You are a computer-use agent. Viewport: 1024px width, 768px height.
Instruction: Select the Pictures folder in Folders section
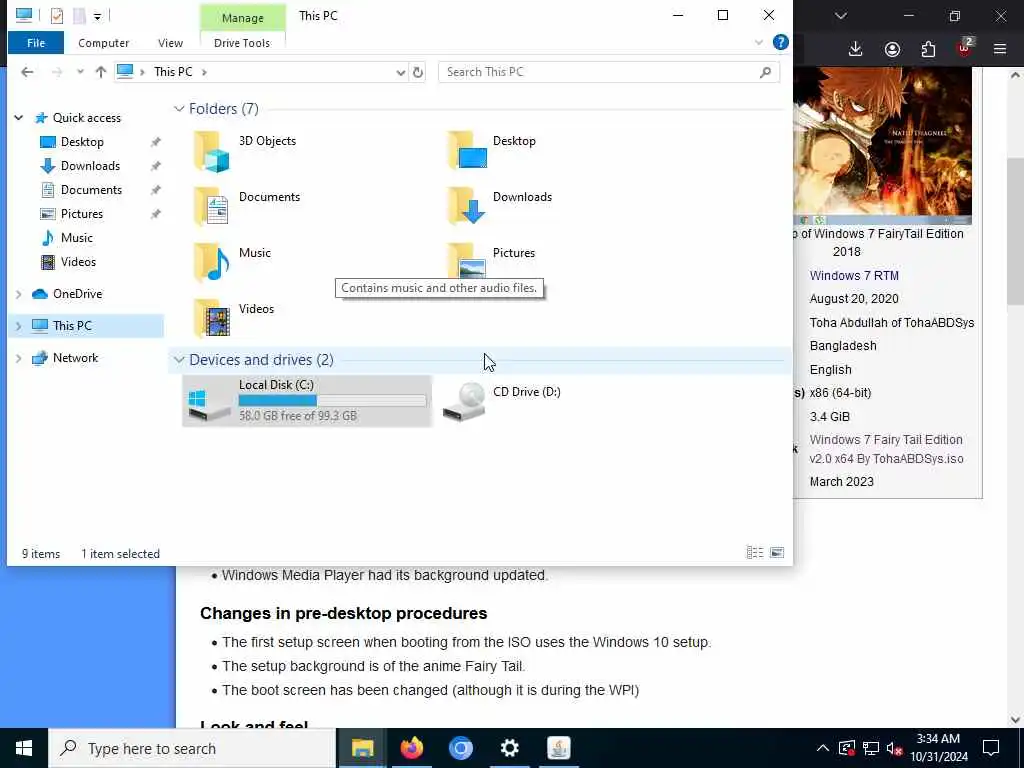tap(491, 260)
